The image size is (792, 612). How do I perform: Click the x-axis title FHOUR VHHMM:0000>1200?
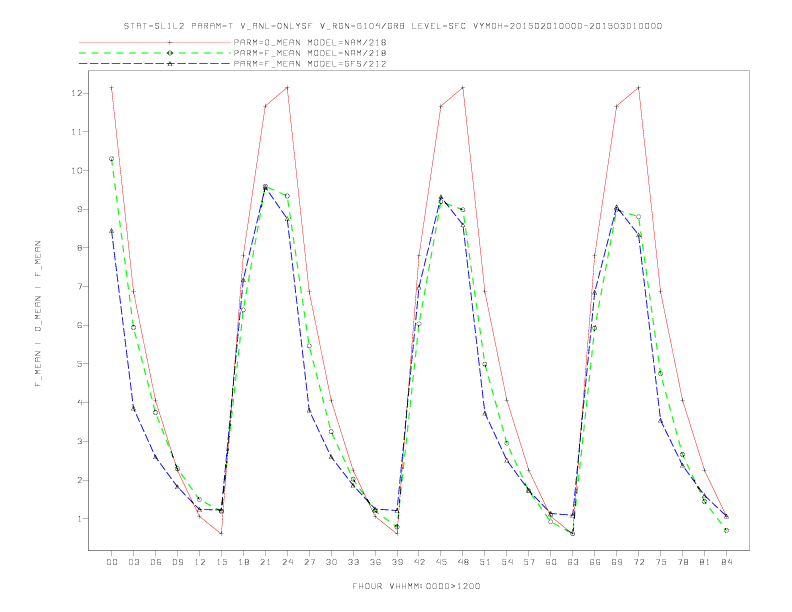[x=416, y=586]
